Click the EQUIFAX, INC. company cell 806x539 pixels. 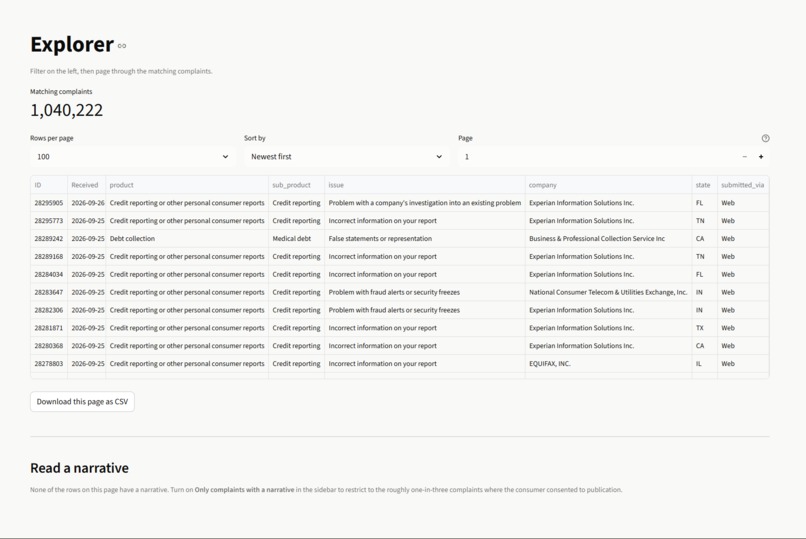609,364
